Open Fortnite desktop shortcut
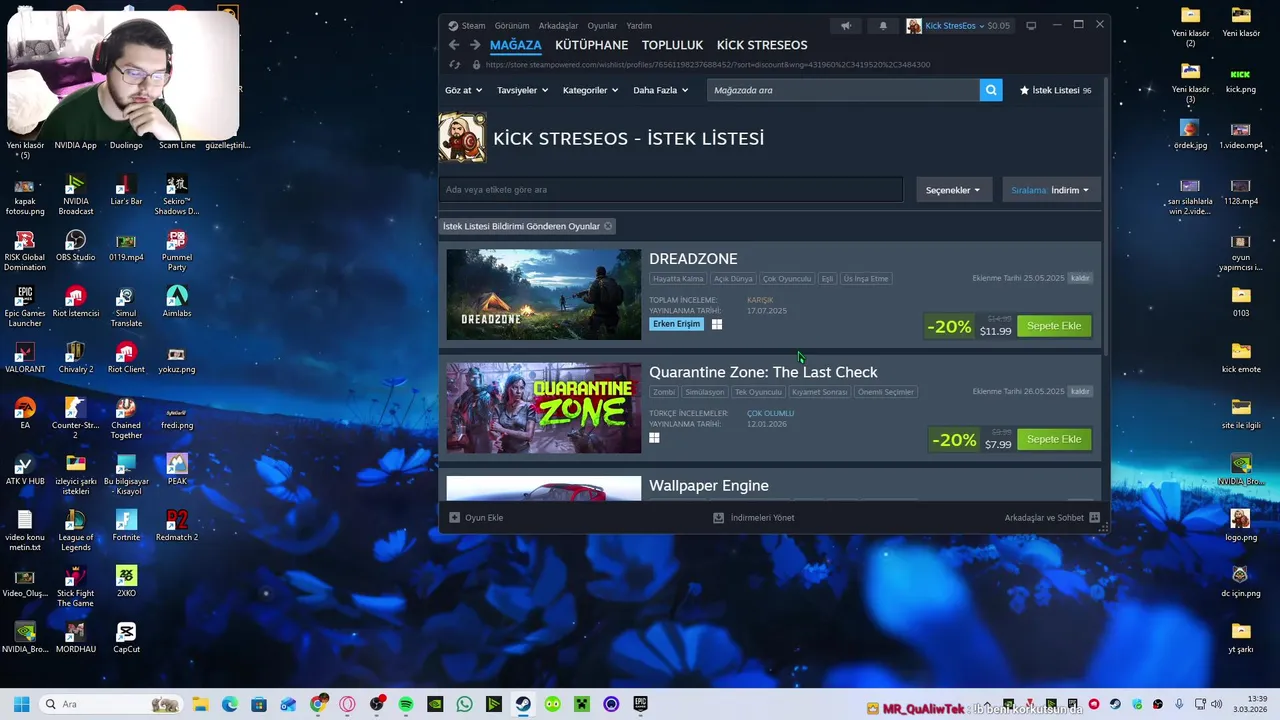The height and width of the screenshot is (720, 1280). [x=126, y=526]
